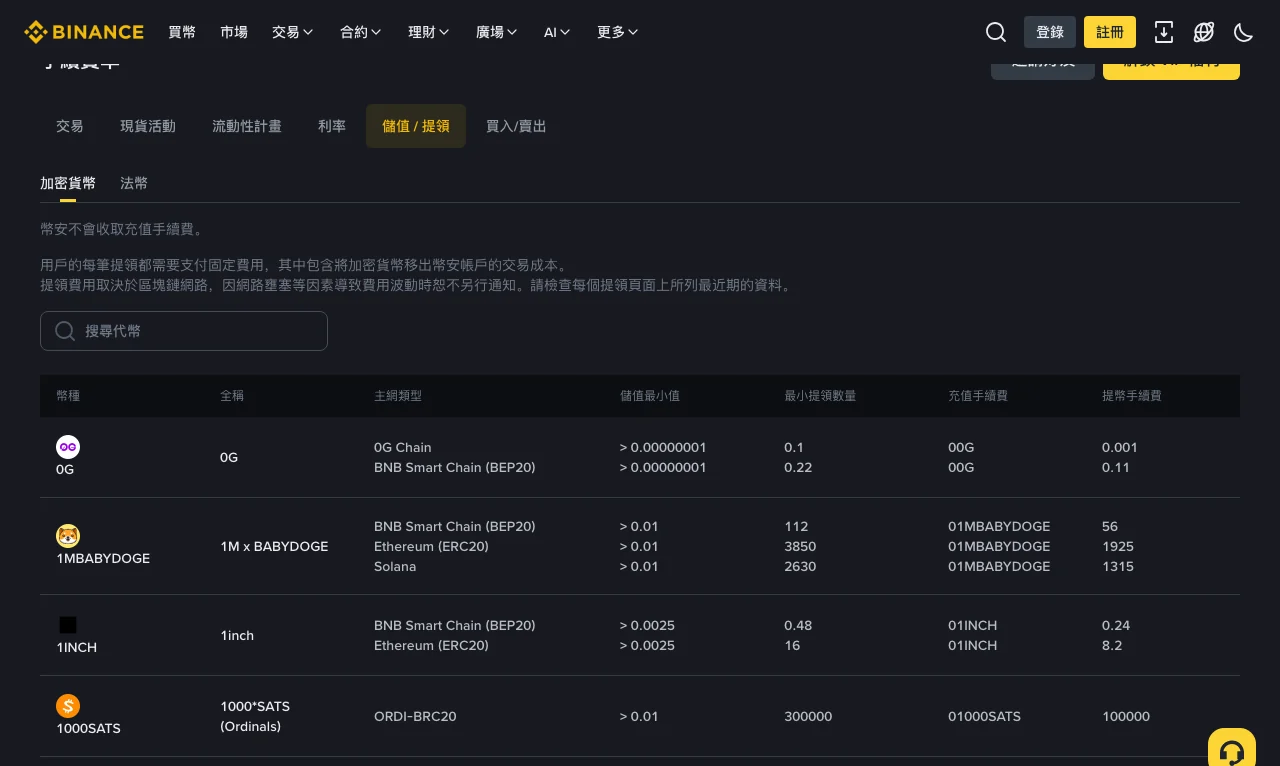Viewport: 1280px width, 766px height.
Task: Expand the 理財 dropdown menu
Action: point(429,32)
